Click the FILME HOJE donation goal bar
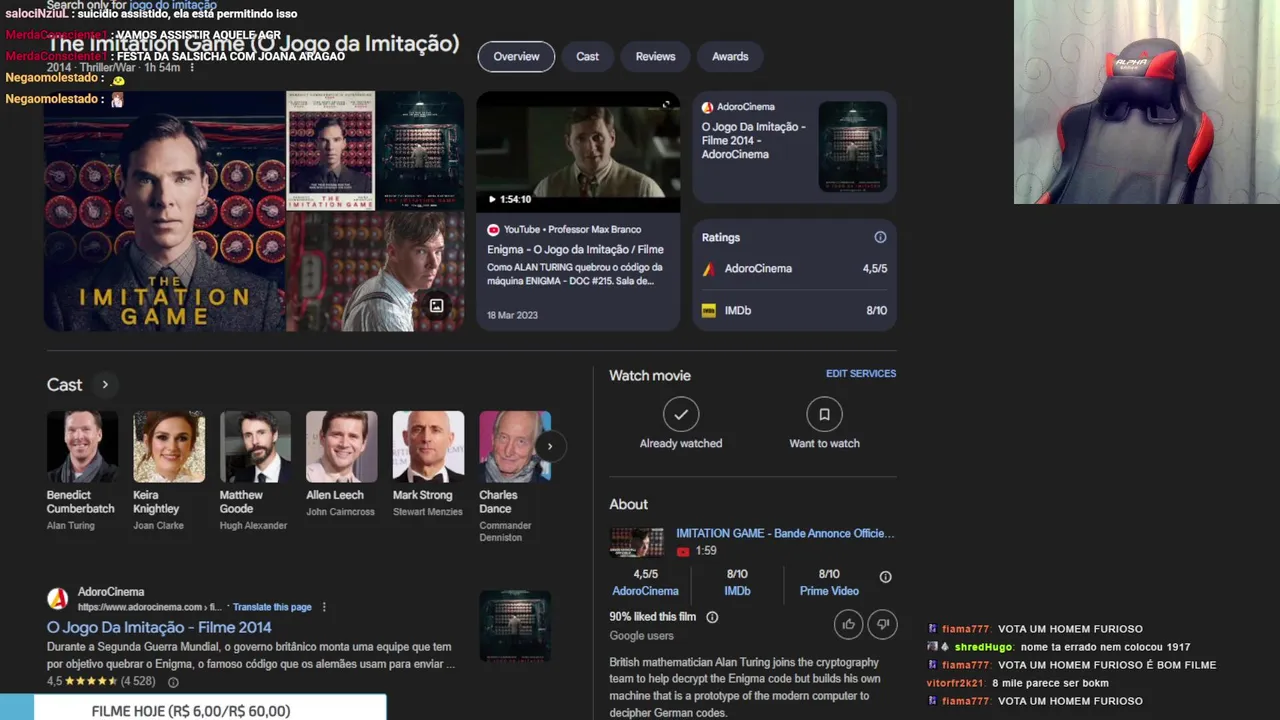Screen dimensions: 1280x720 pyautogui.click(x=192, y=708)
